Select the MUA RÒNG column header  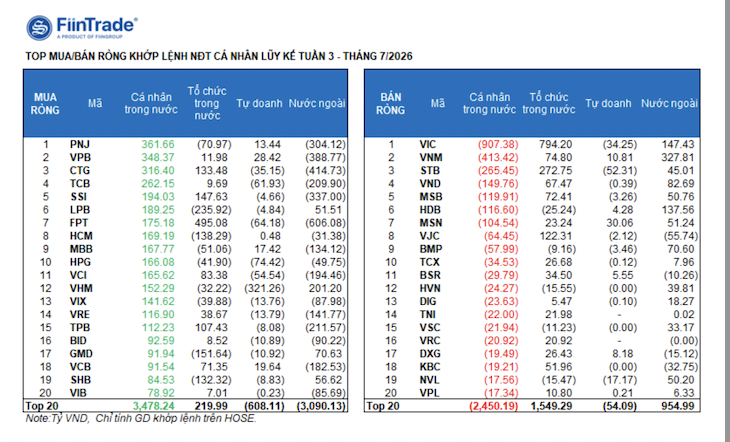tap(45, 103)
